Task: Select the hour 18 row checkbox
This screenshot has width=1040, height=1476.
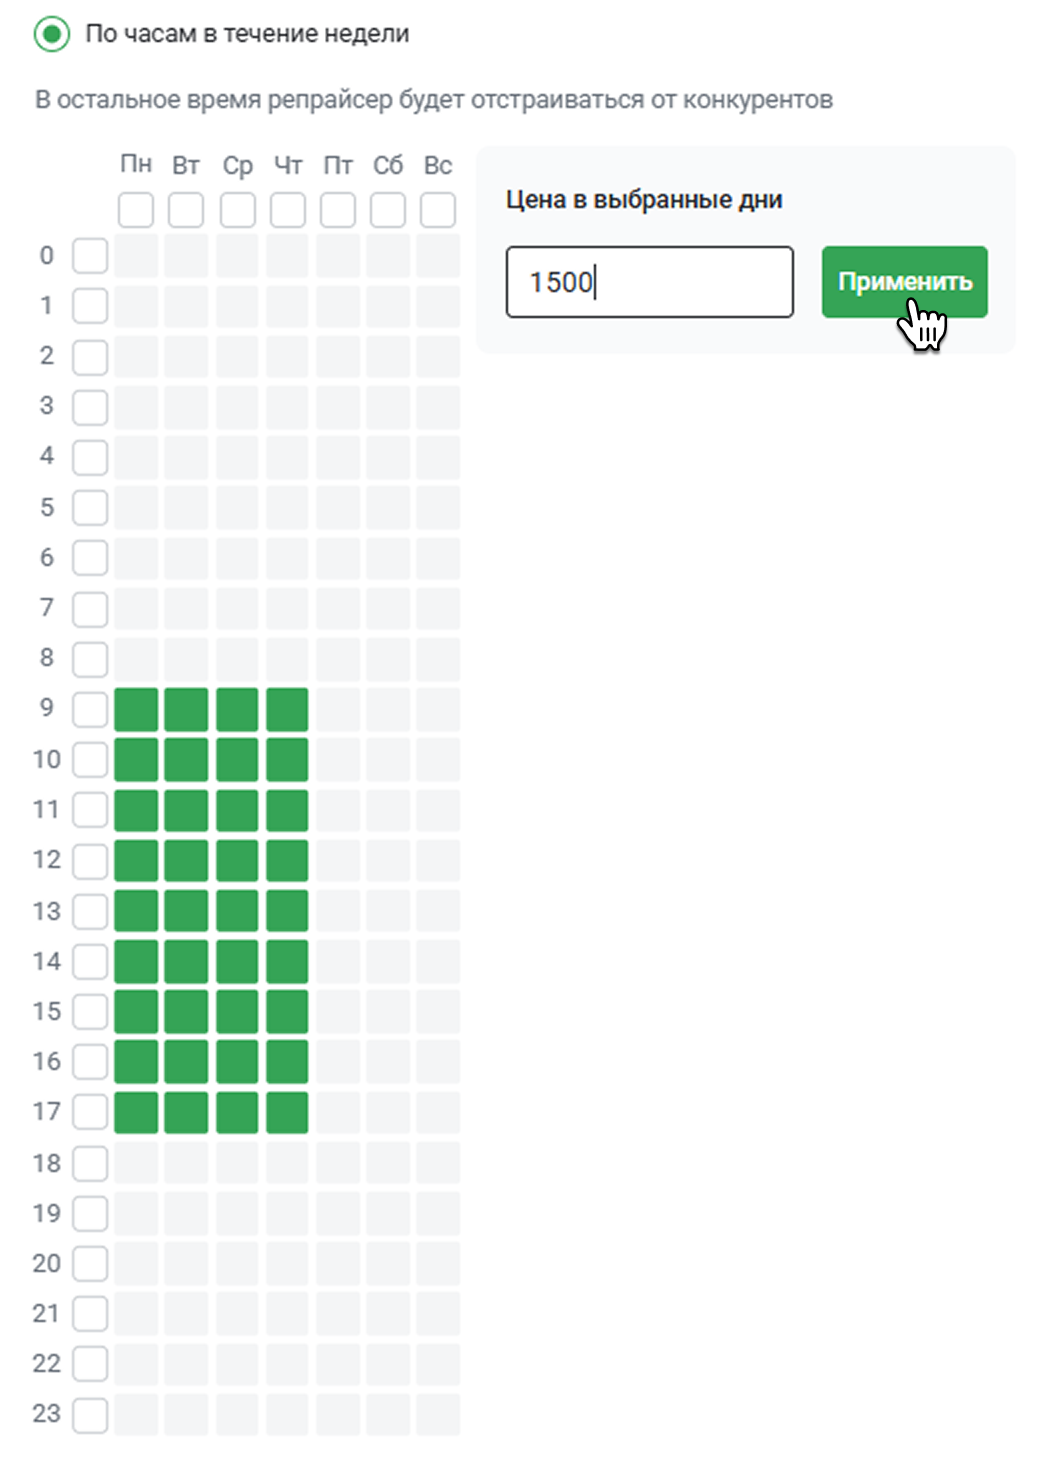Action: click(x=90, y=1163)
